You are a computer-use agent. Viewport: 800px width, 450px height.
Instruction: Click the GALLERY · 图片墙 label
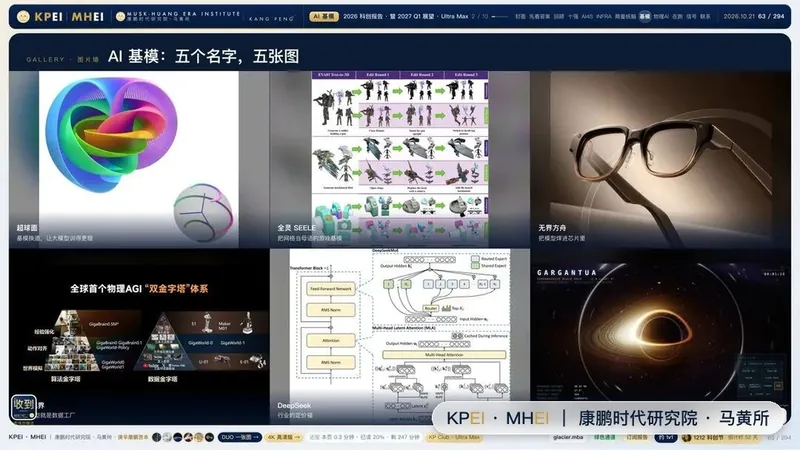(62, 59)
